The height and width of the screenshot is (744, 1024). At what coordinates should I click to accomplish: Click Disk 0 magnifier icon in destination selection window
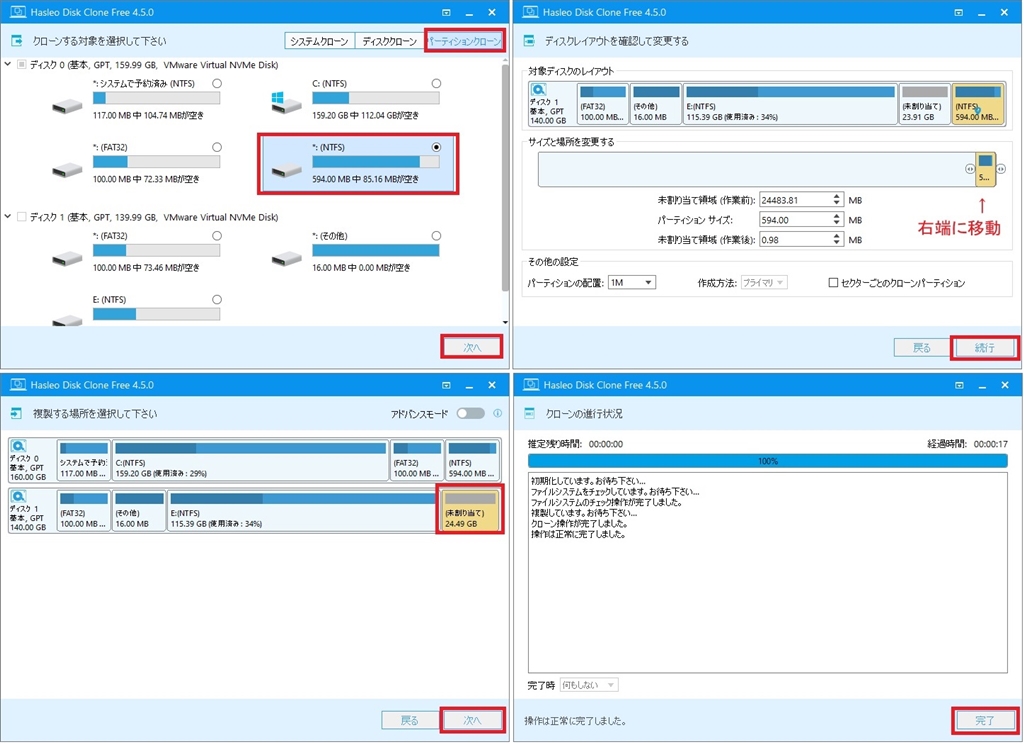19,446
